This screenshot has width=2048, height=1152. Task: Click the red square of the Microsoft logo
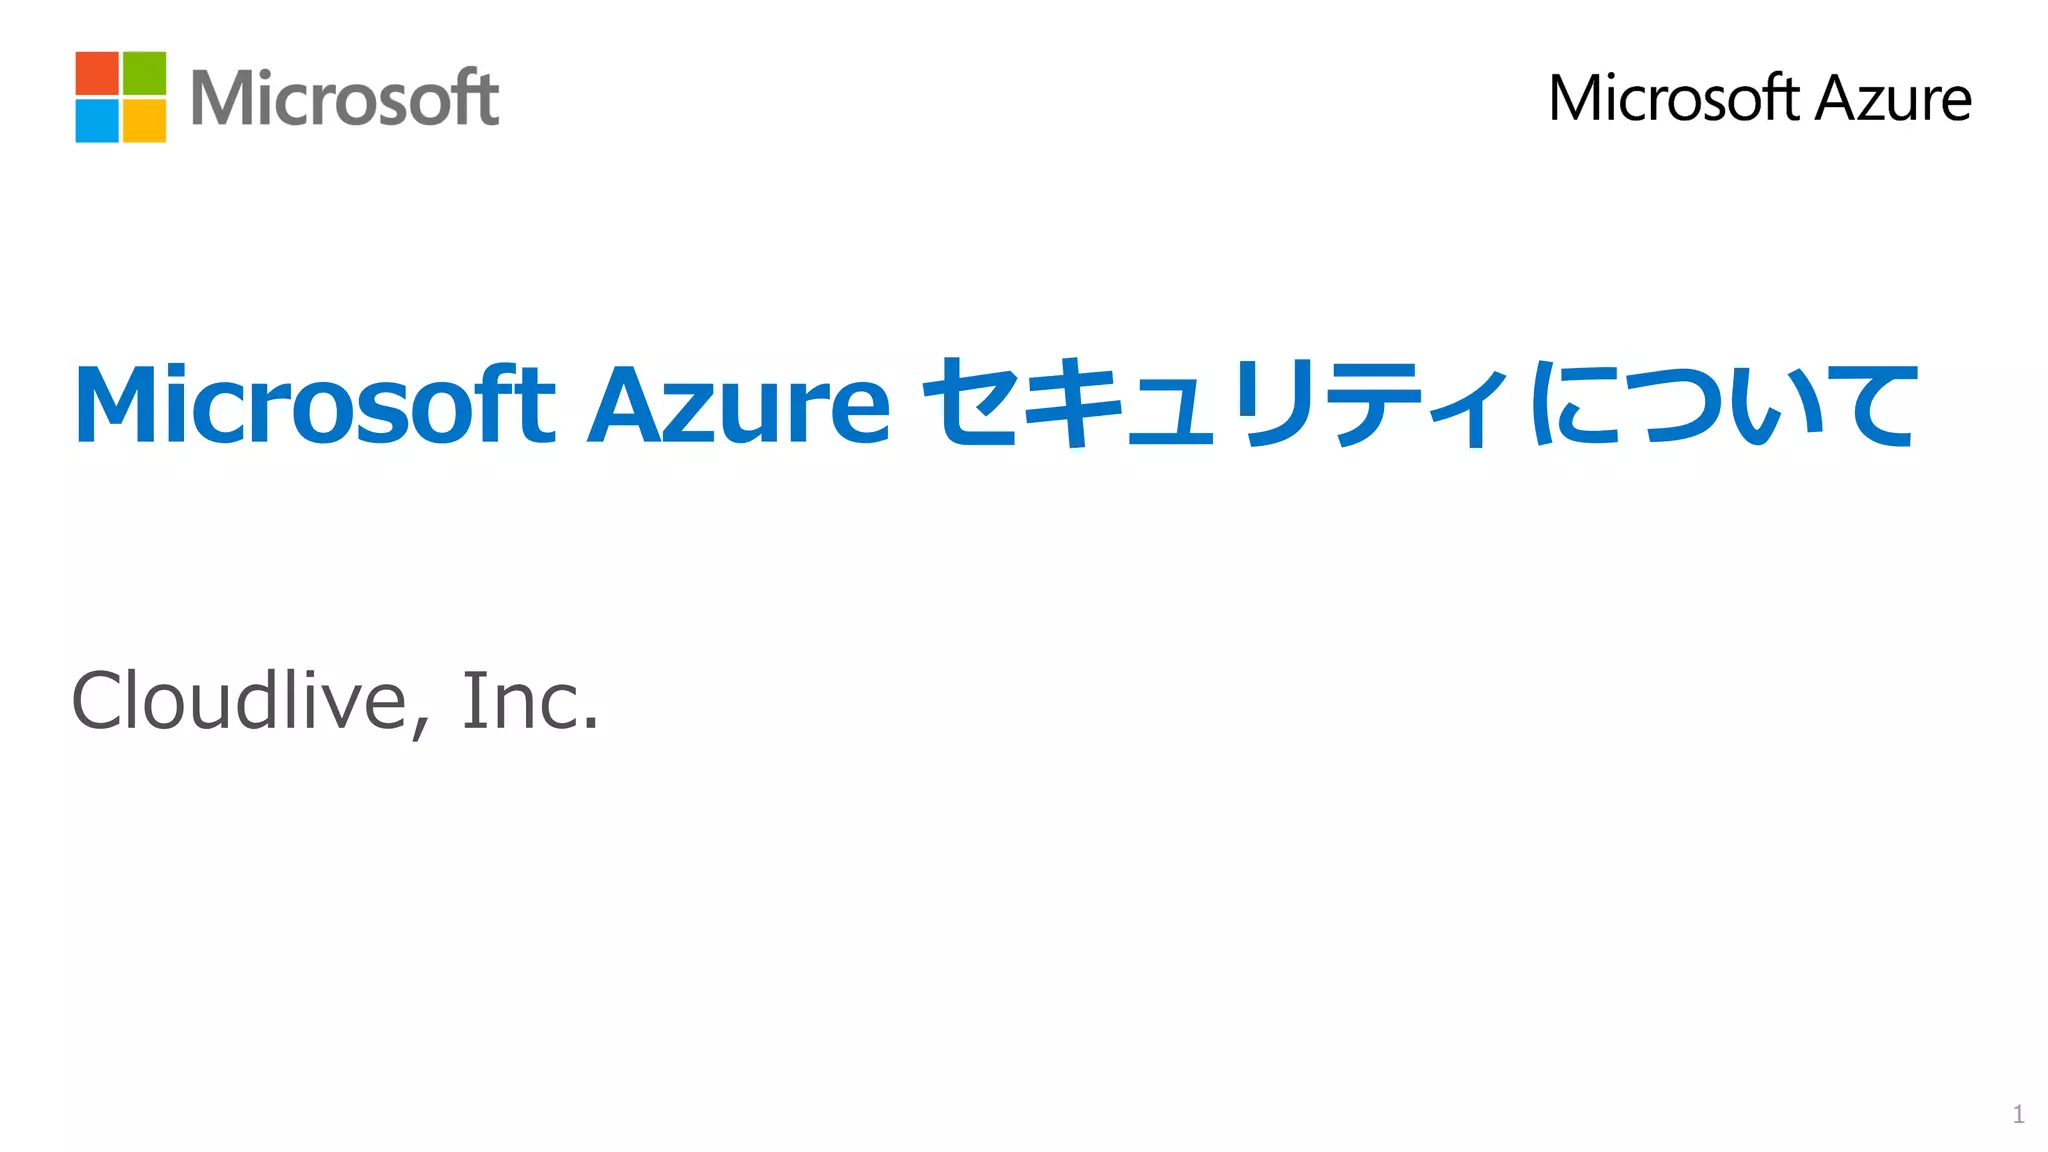[97, 73]
